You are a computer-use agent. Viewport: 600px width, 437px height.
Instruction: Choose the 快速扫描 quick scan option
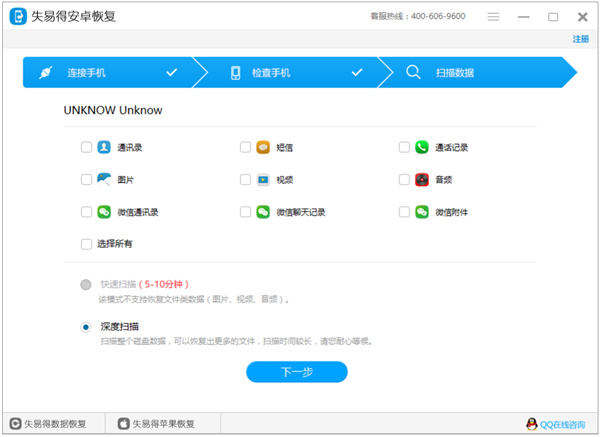[86, 284]
